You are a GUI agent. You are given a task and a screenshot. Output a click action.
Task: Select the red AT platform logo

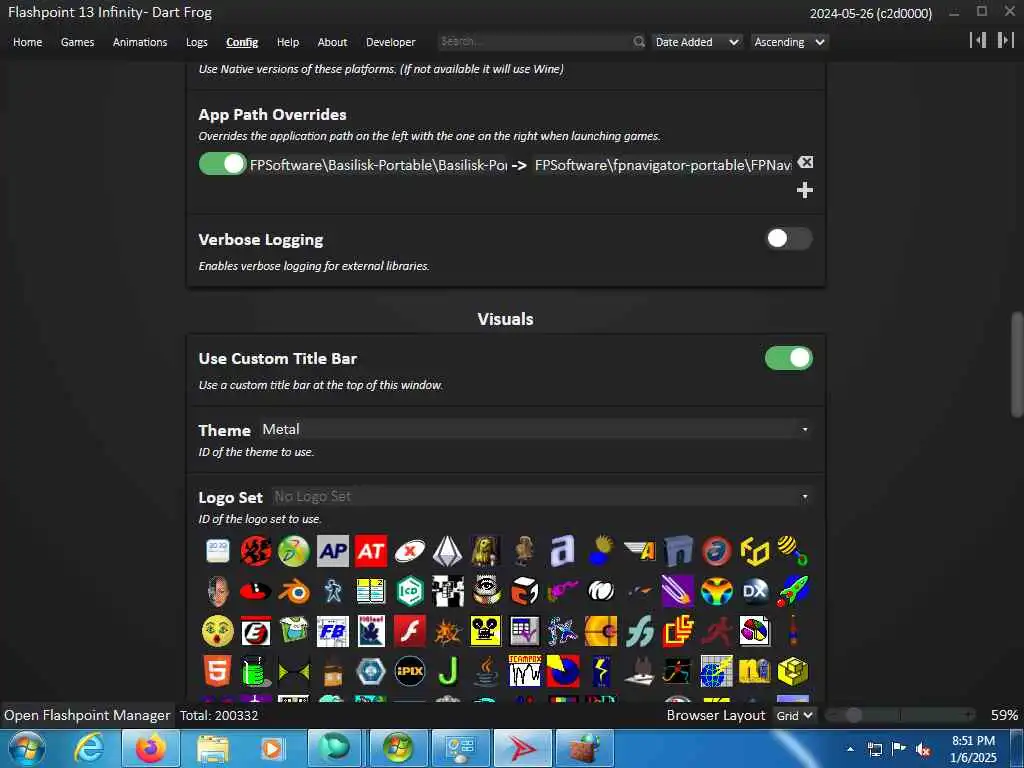[371, 551]
